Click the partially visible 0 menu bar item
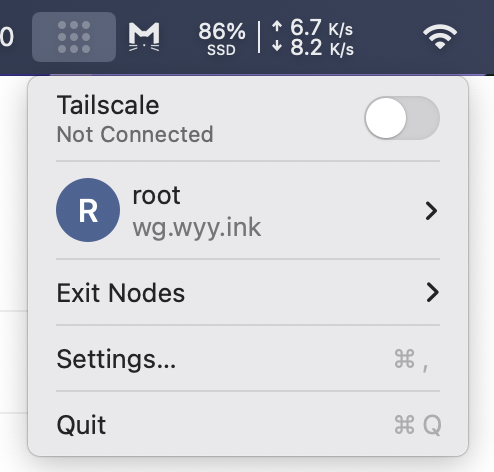Screen dimensions: 494x472 7,37
